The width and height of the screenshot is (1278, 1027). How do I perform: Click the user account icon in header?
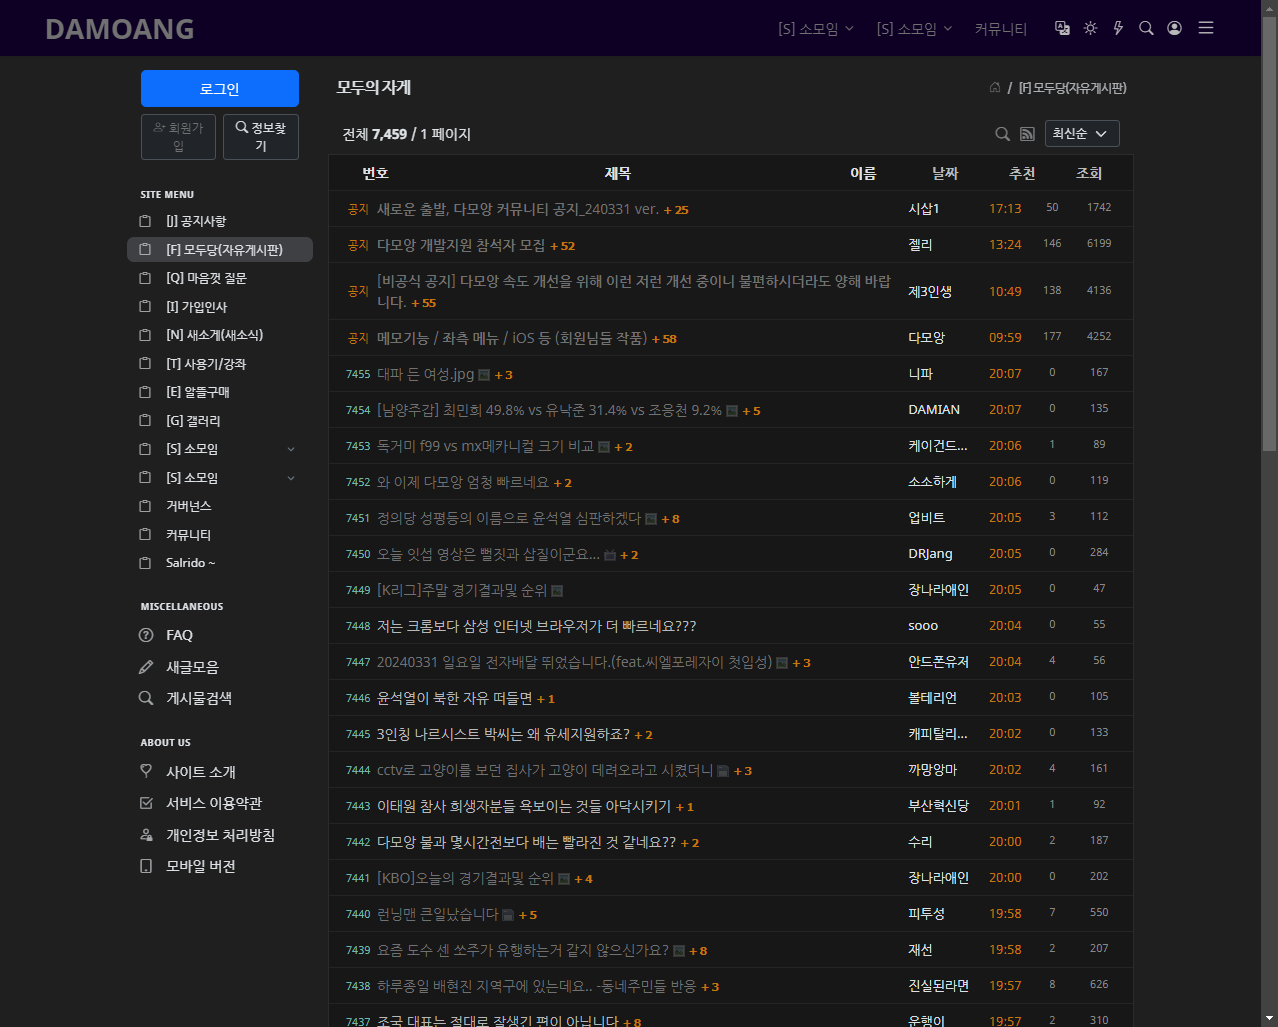point(1174,28)
